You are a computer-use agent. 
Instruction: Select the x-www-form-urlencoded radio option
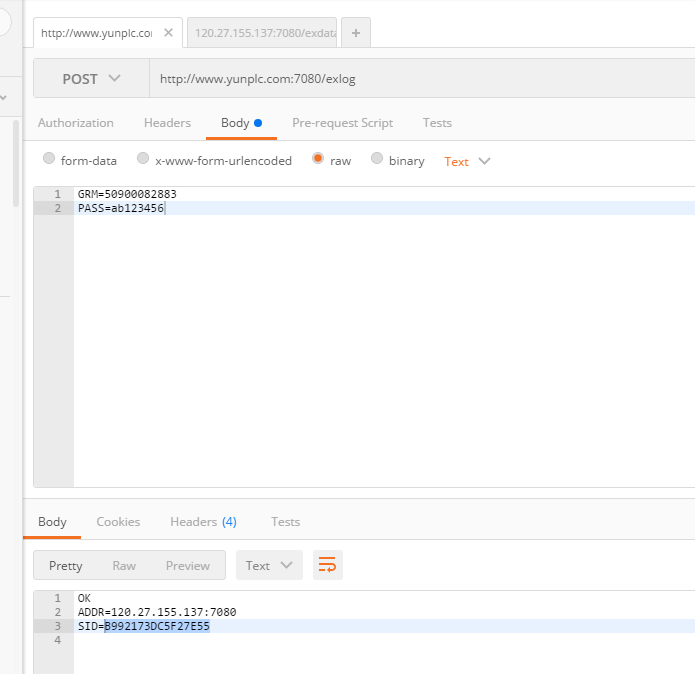pos(143,159)
